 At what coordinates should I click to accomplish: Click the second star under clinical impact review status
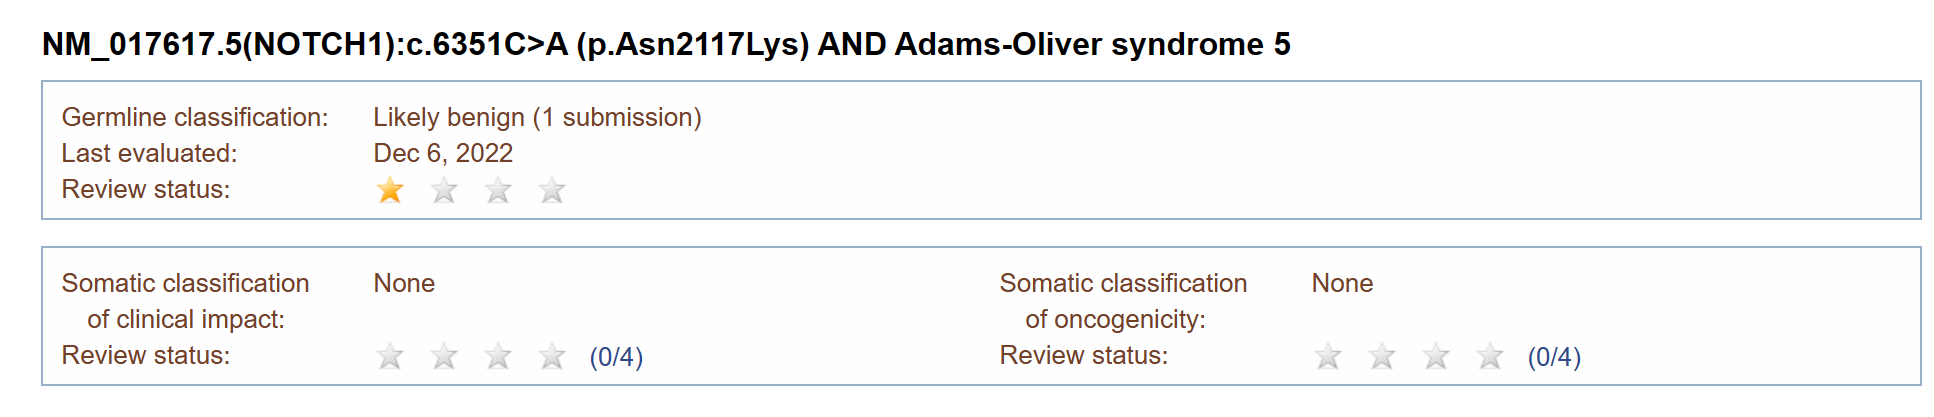point(444,356)
